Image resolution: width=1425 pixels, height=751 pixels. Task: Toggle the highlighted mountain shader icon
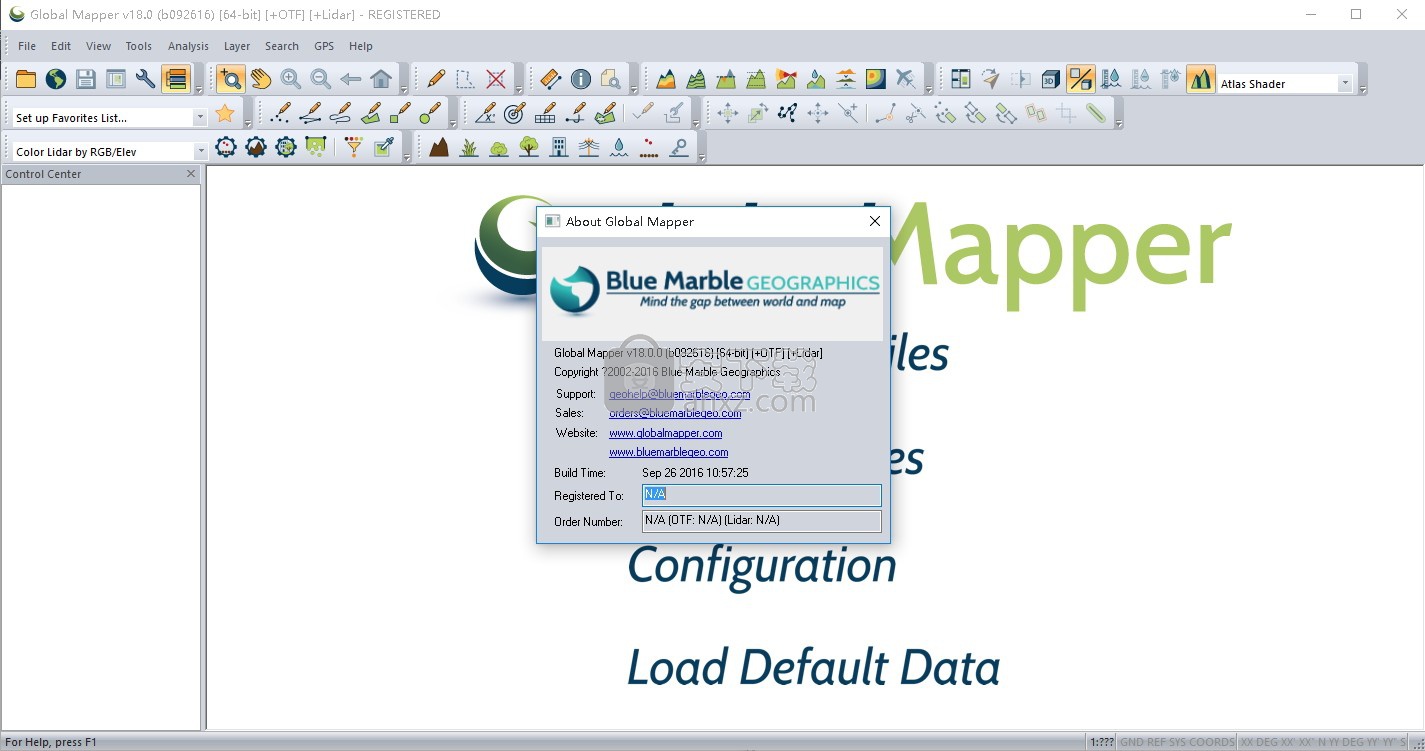(1201, 79)
